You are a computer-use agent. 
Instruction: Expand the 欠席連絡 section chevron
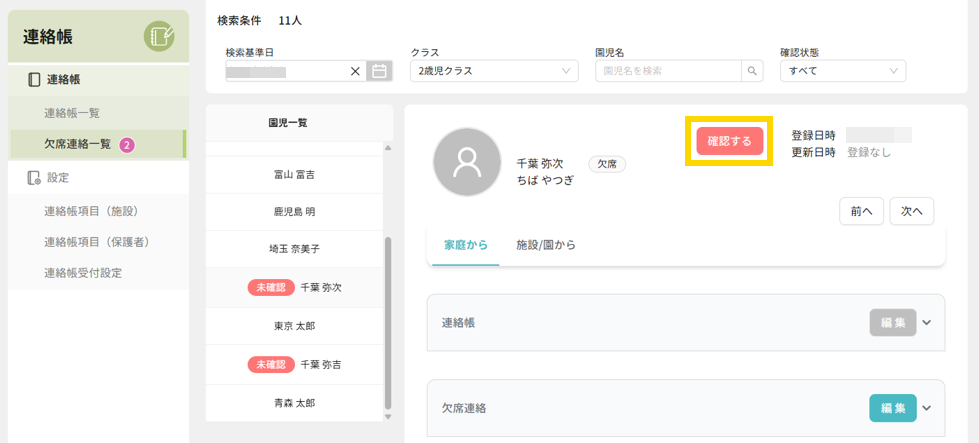click(x=927, y=408)
